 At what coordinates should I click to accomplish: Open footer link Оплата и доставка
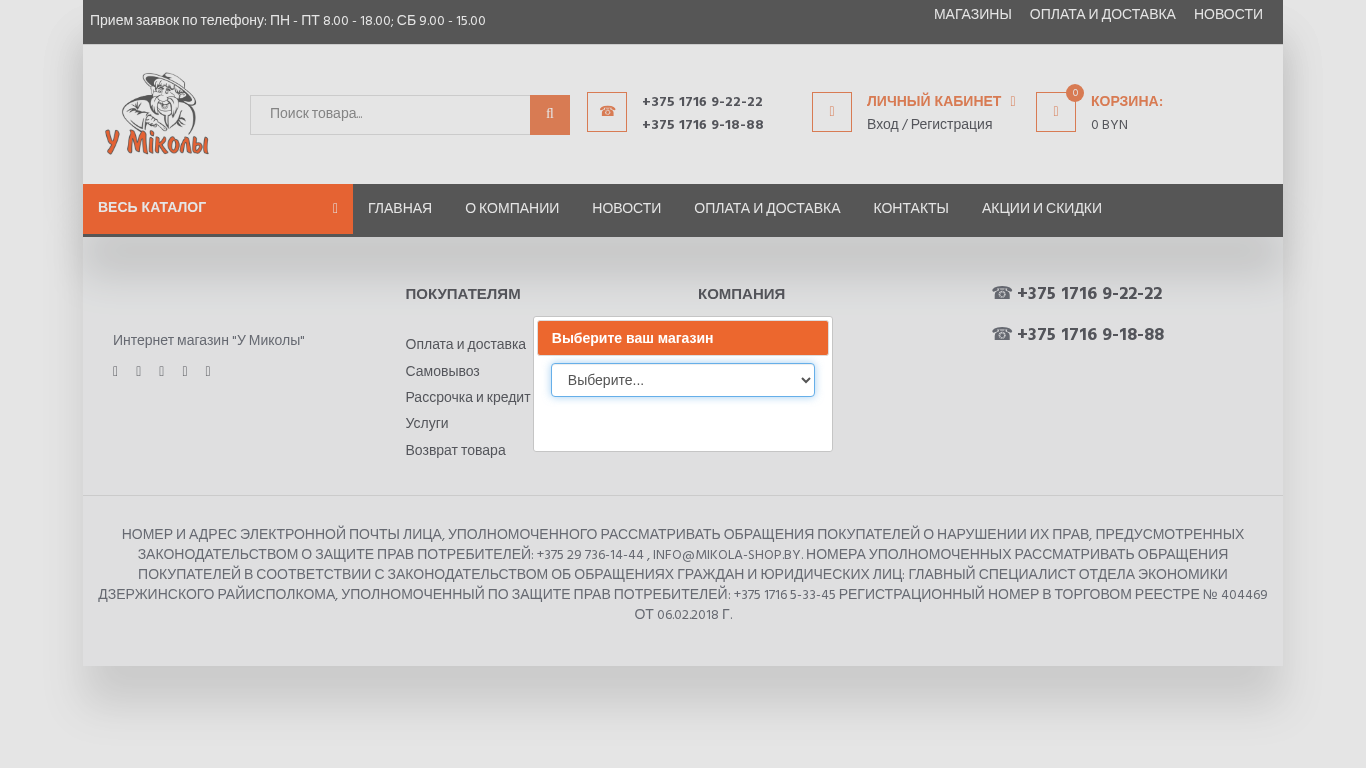[x=466, y=344]
